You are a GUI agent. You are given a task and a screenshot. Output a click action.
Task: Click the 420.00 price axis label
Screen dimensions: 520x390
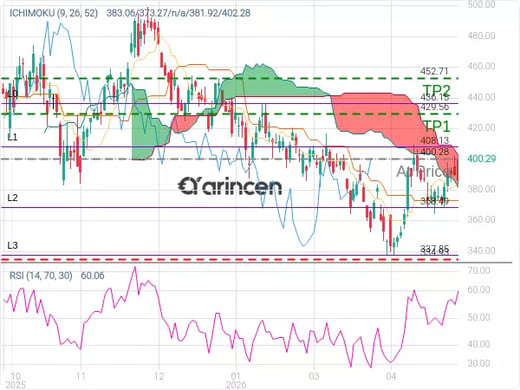tap(481, 127)
